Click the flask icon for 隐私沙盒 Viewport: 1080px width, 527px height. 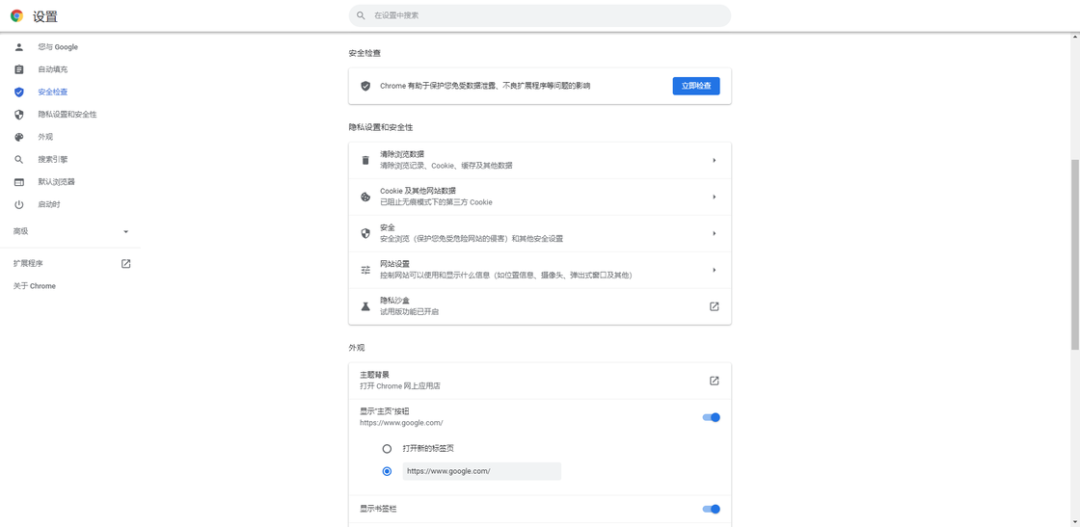point(366,306)
